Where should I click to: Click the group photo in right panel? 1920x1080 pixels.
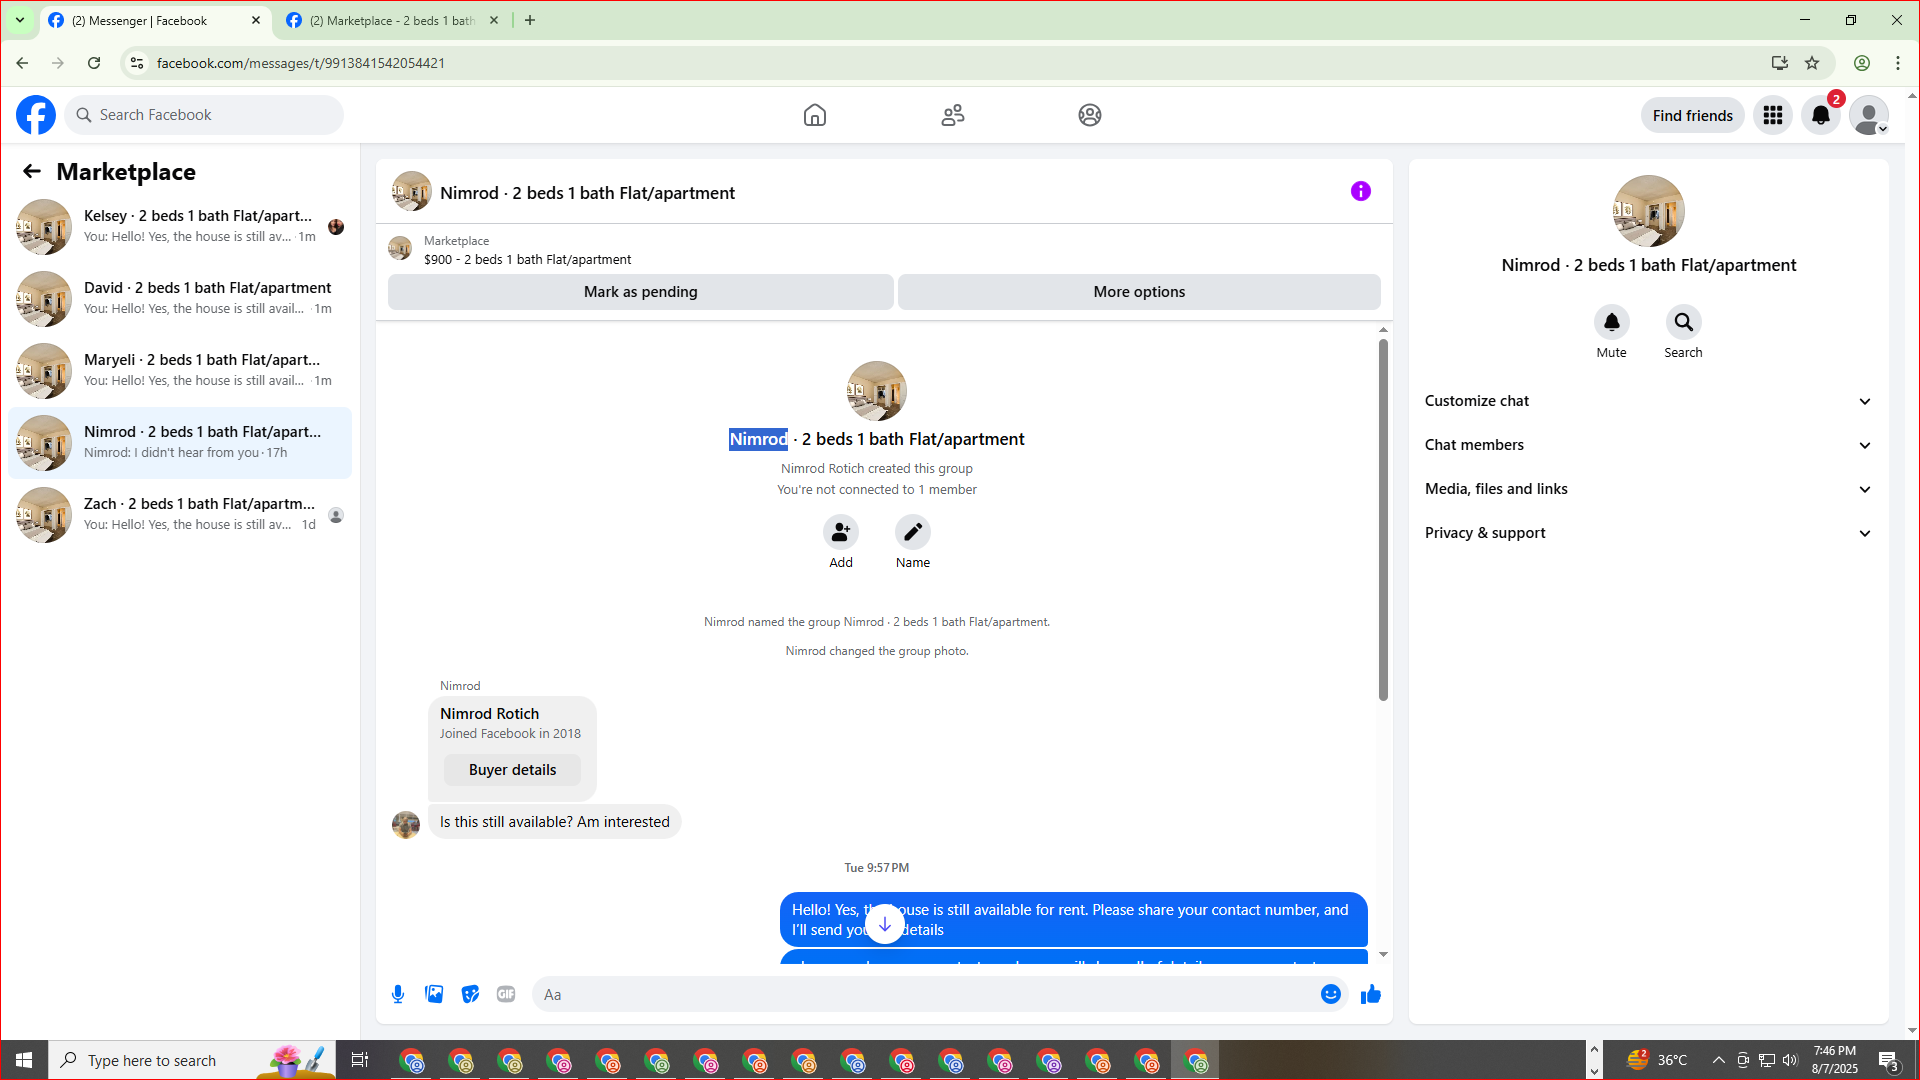tap(1649, 211)
